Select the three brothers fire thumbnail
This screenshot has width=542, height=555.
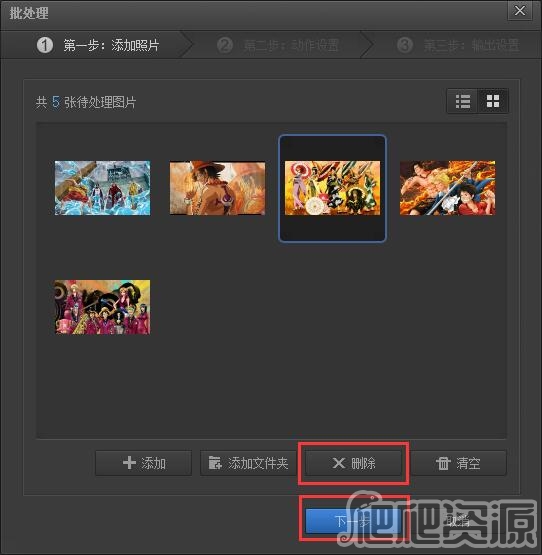point(447,188)
